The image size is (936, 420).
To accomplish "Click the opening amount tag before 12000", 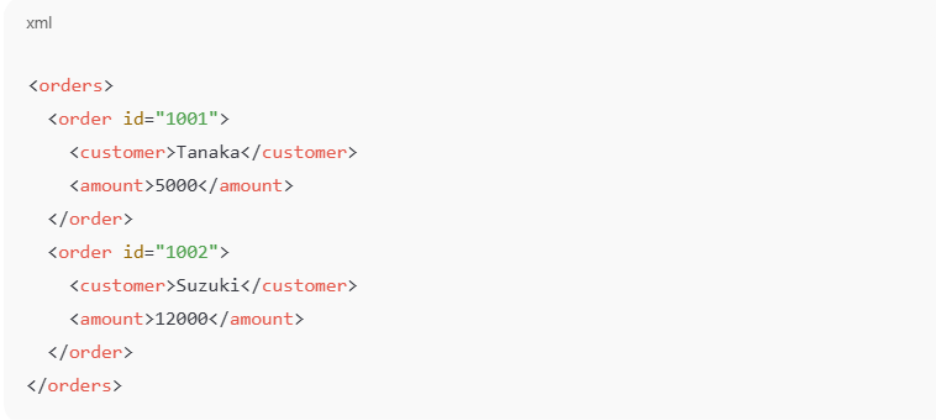I will tap(112, 319).
